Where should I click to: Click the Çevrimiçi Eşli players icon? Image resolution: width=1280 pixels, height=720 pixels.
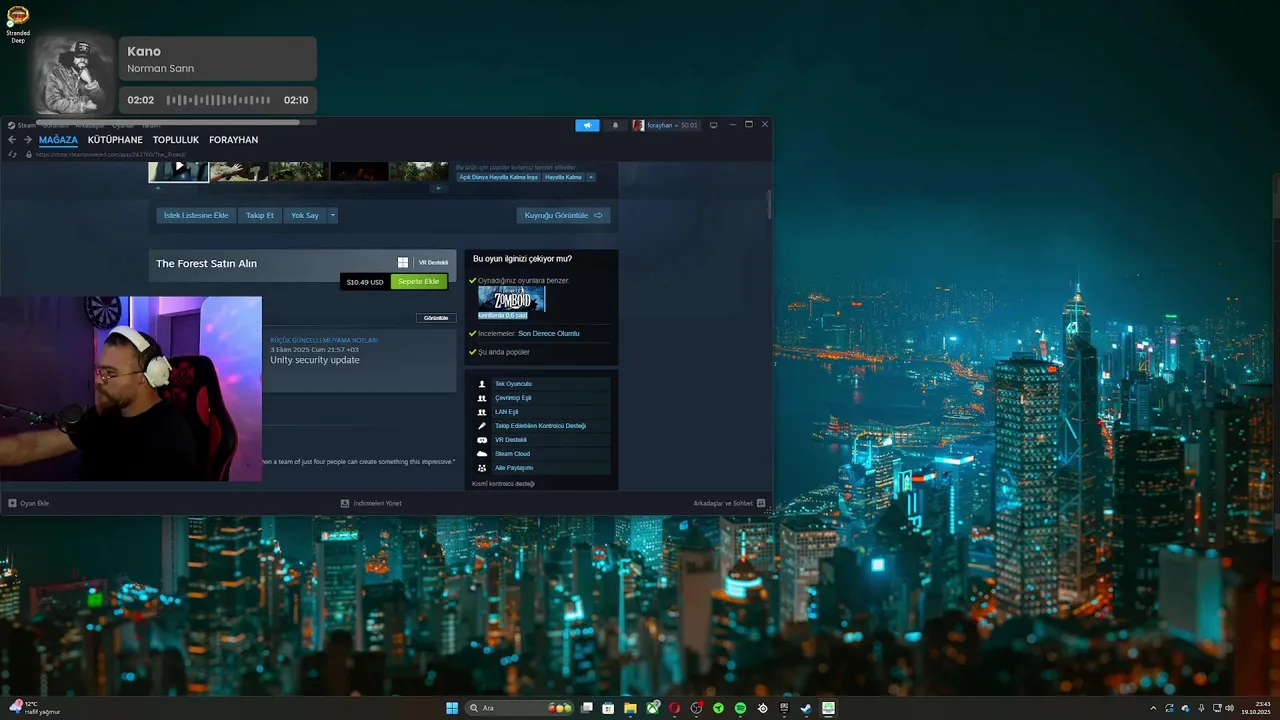(482, 398)
